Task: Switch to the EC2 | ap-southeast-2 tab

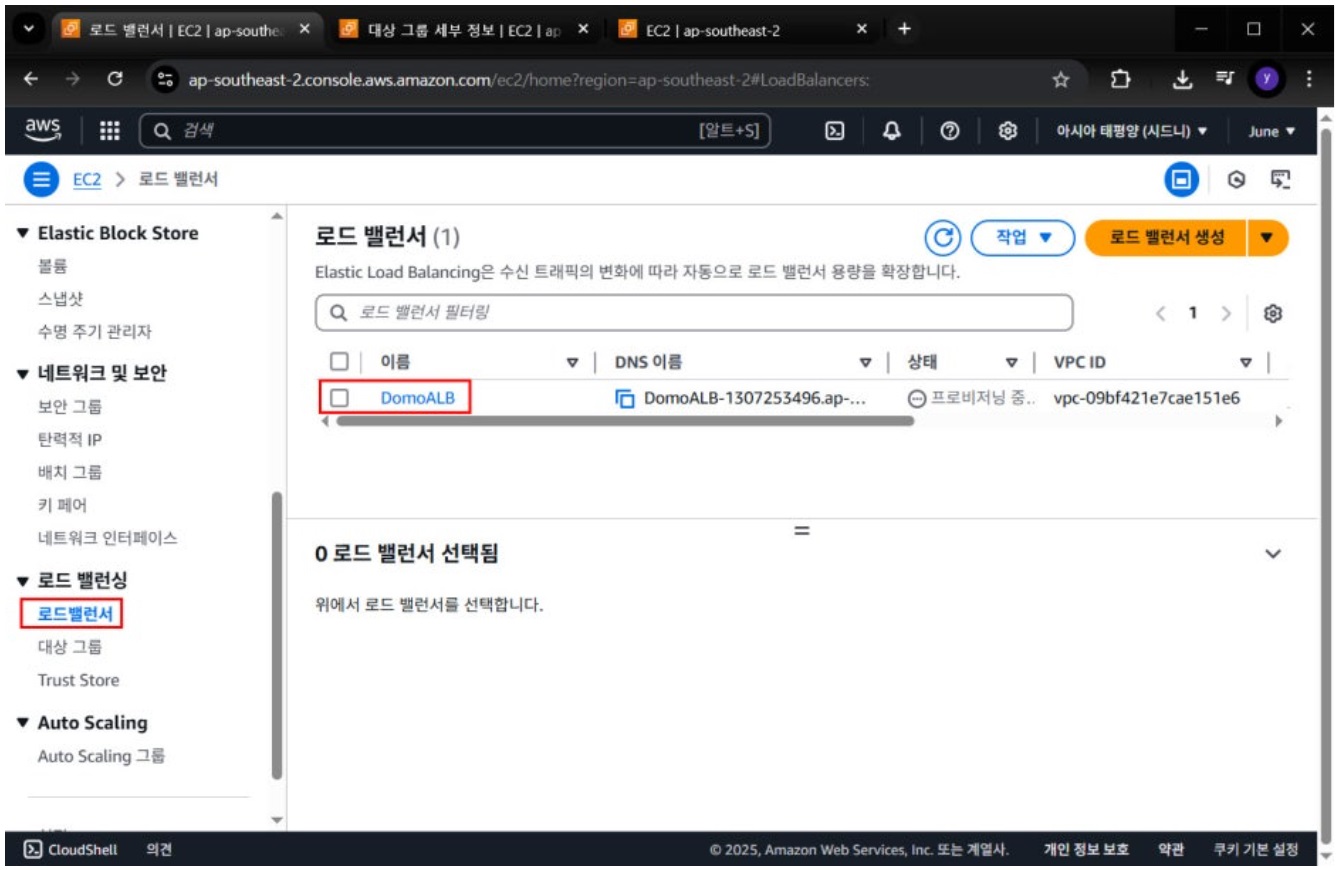Action: pos(742,29)
